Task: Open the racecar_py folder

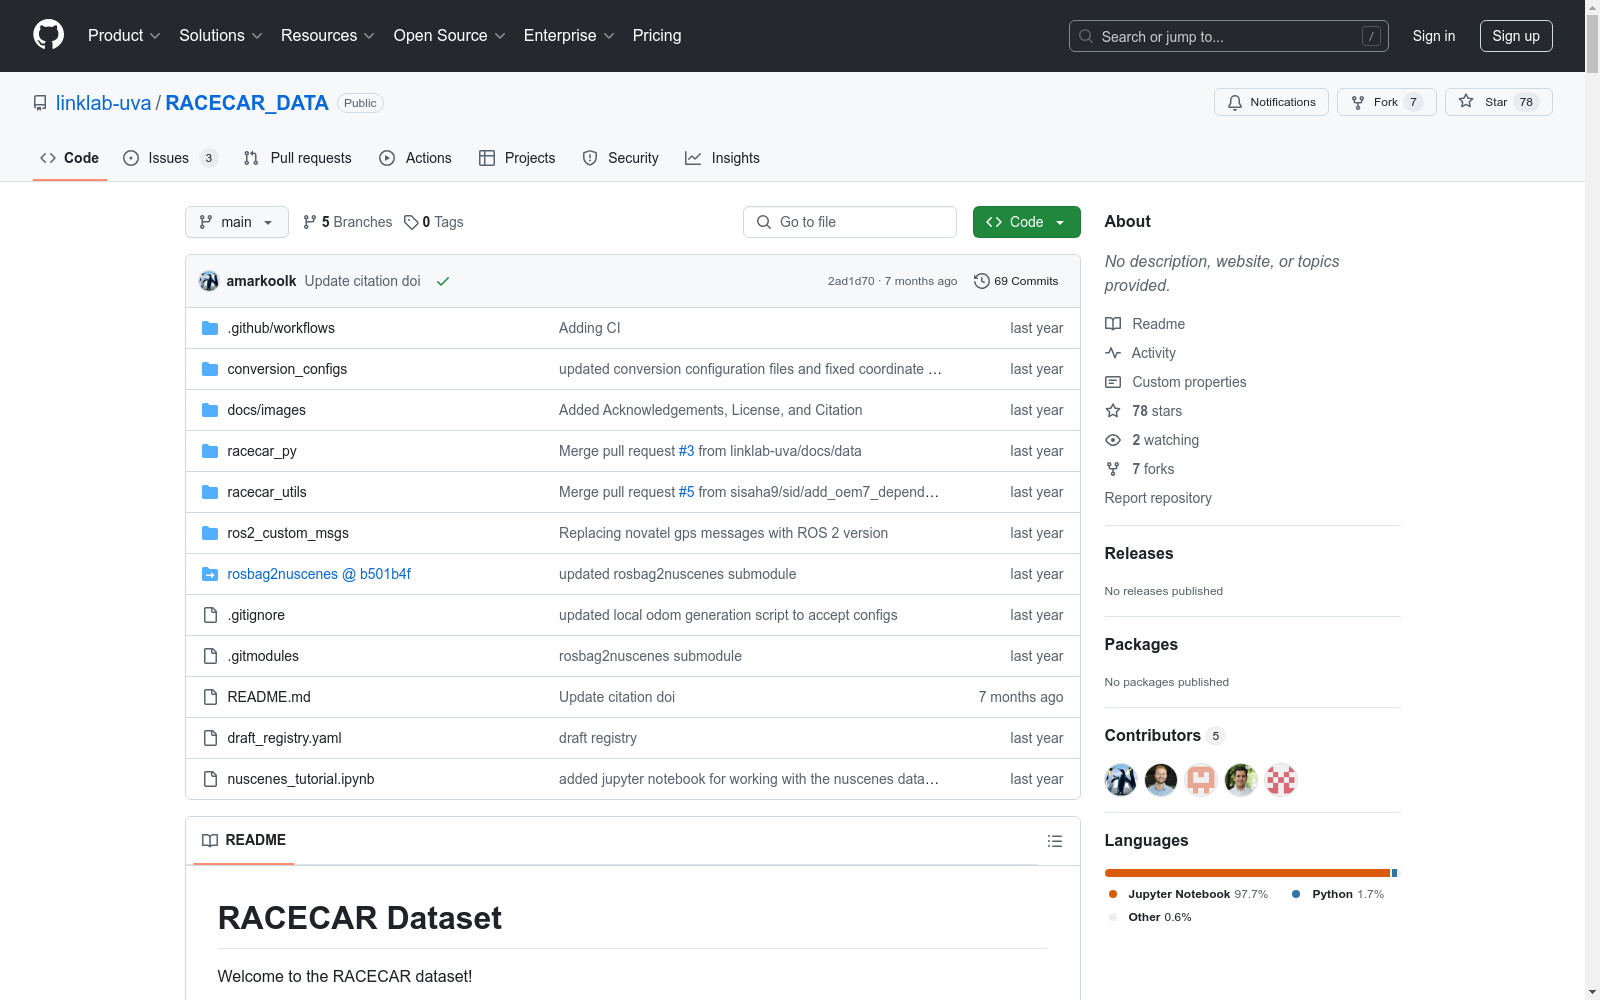Action: tap(262, 451)
